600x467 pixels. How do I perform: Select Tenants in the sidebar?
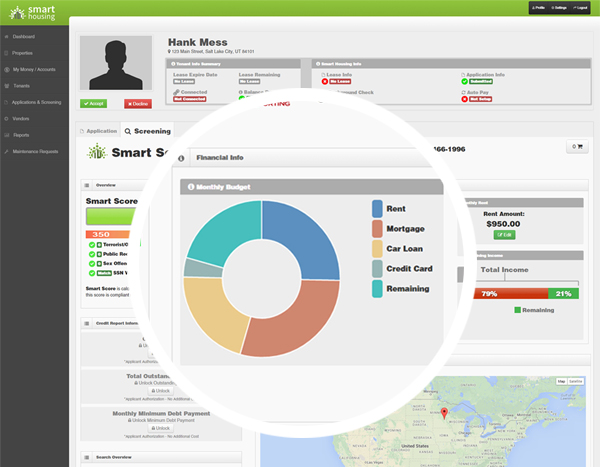(21, 86)
